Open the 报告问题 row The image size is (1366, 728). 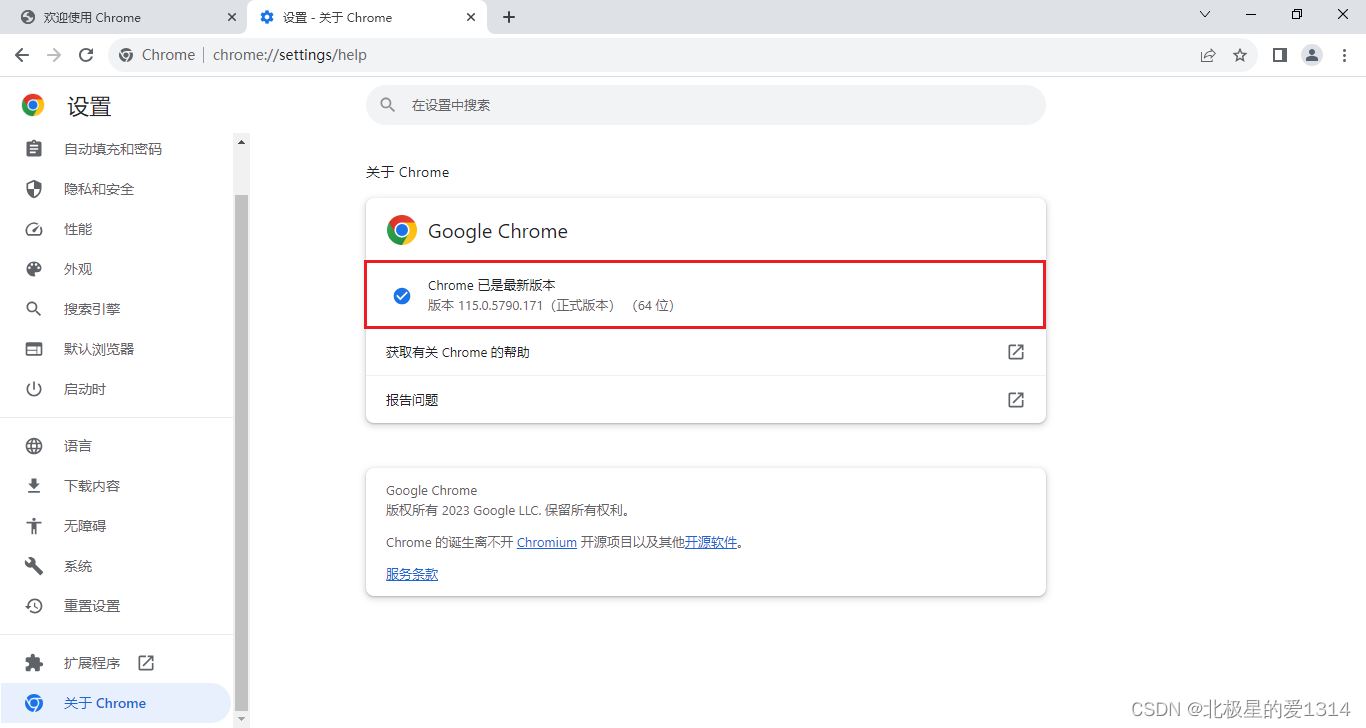(x=705, y=400)
